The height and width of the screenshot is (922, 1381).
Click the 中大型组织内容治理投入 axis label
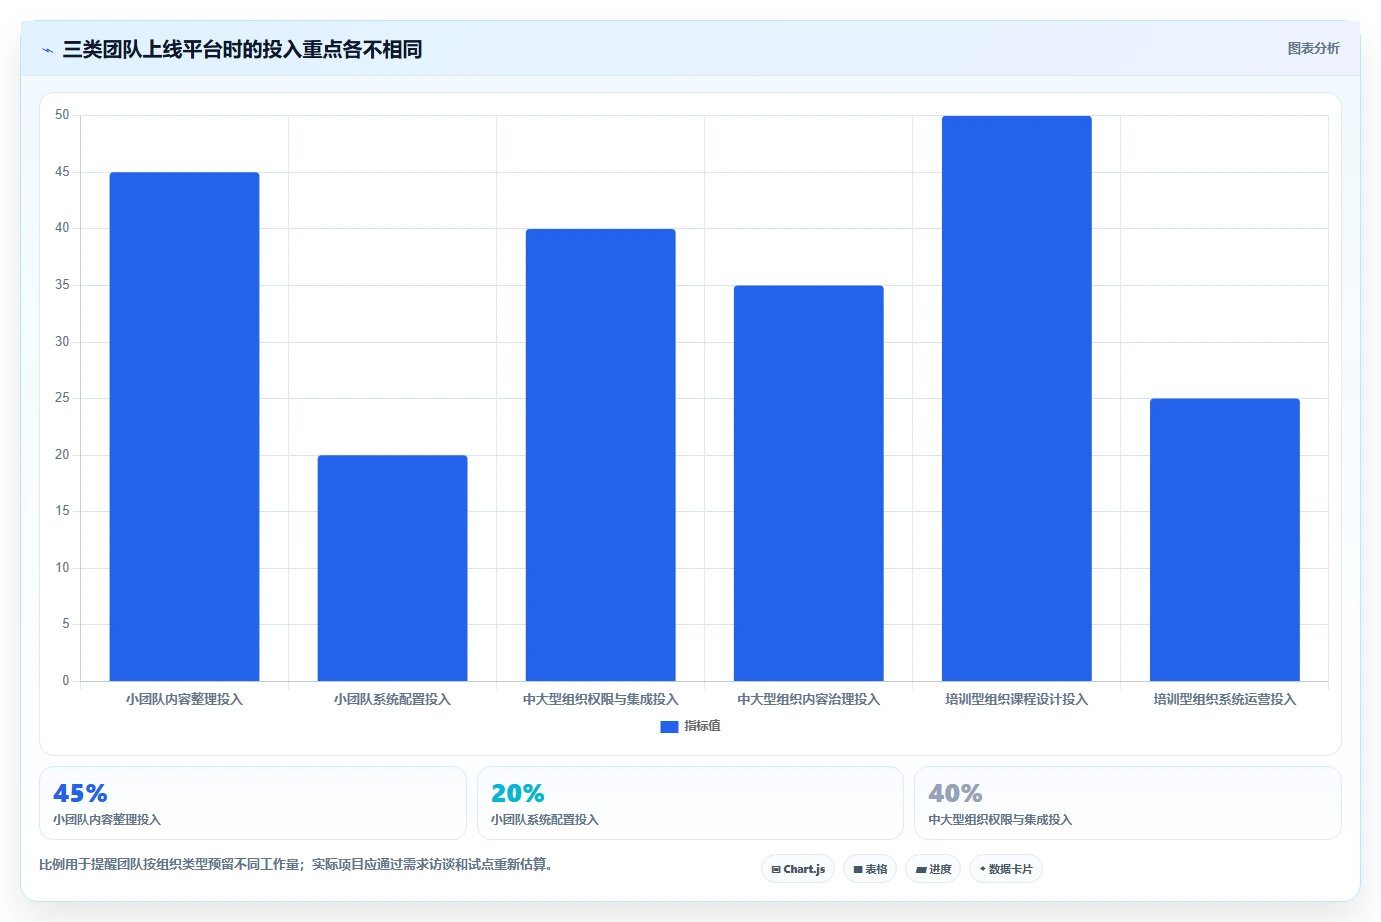pyautogui.click(x=808, y=699)
